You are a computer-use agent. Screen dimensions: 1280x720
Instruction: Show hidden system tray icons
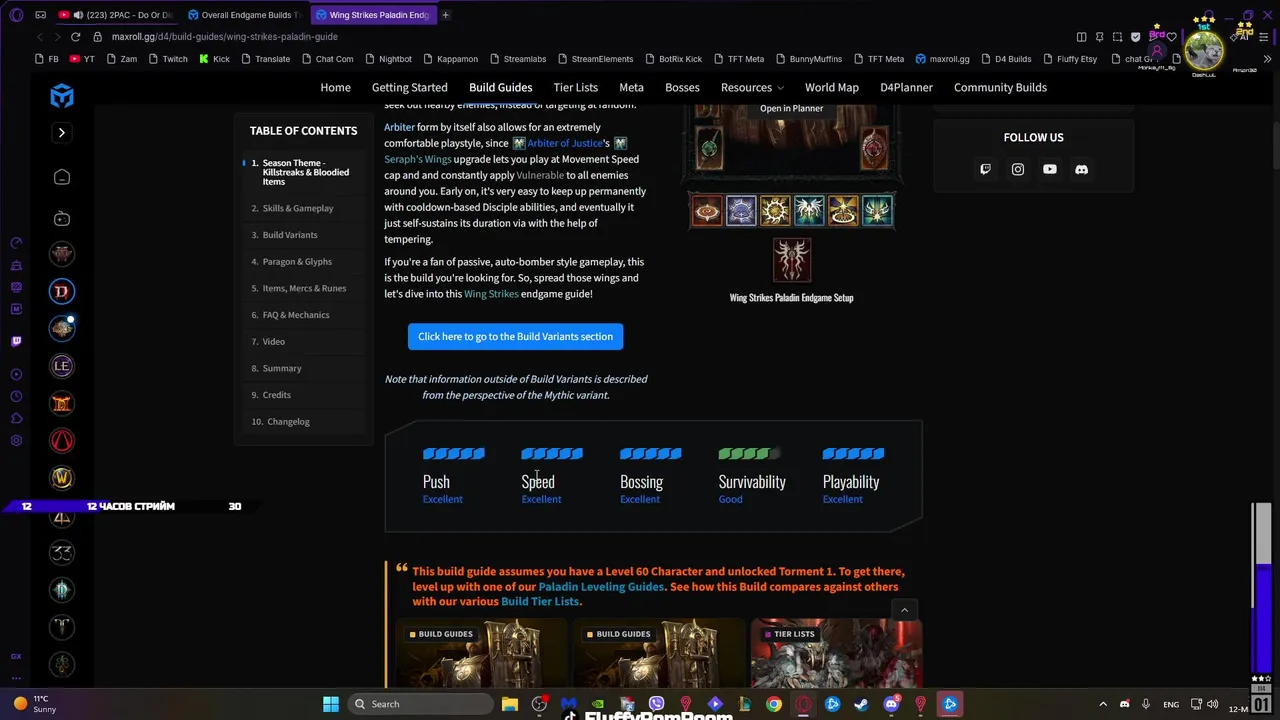tap(1103, 704)
